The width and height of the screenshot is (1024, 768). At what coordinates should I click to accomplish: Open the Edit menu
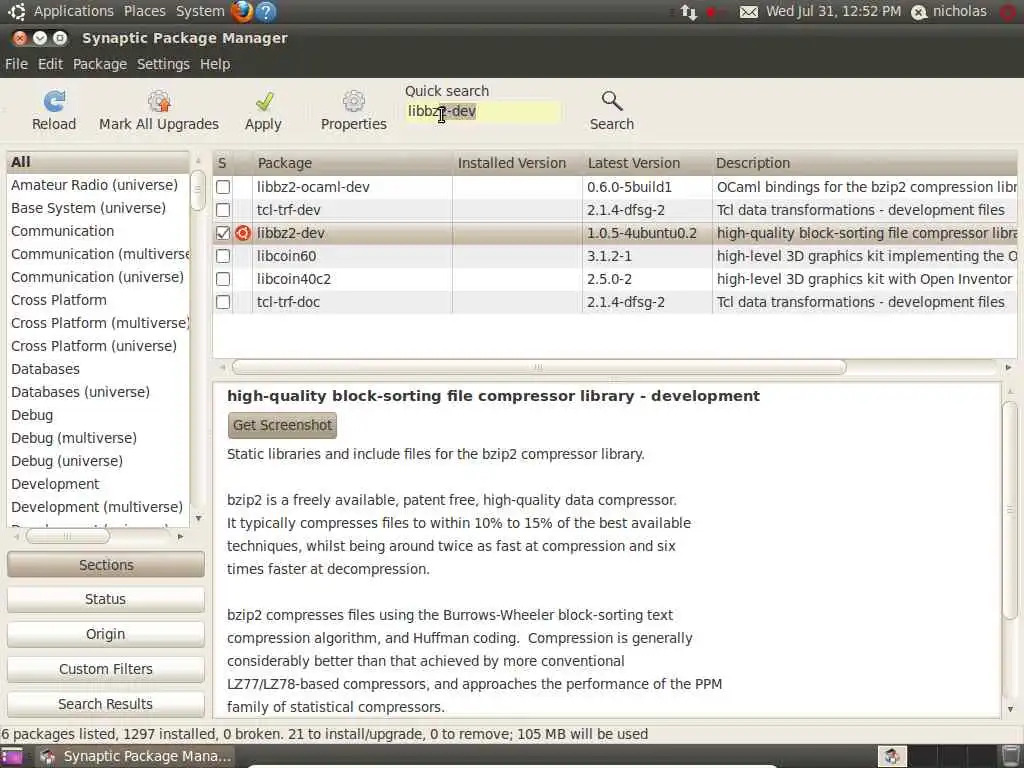click(x=50, y=64)
